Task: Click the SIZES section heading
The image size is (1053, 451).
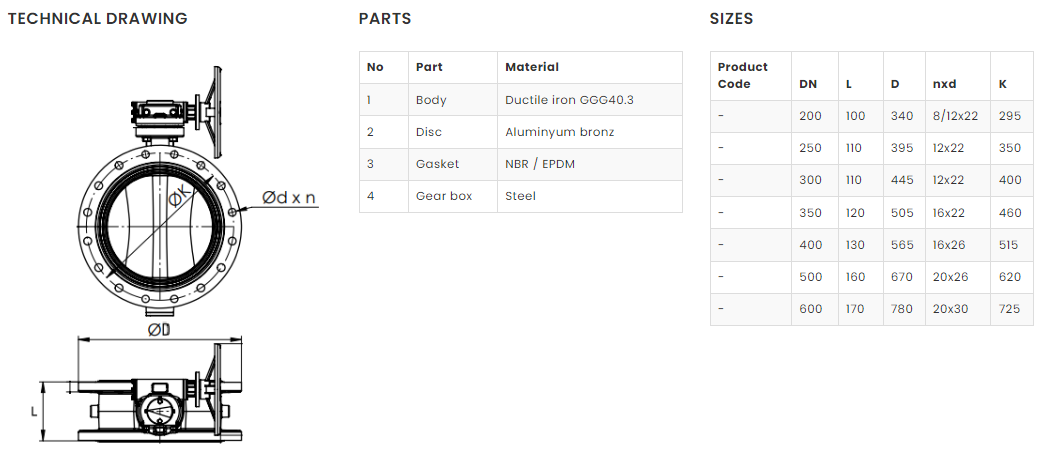Action: [731, 18]
